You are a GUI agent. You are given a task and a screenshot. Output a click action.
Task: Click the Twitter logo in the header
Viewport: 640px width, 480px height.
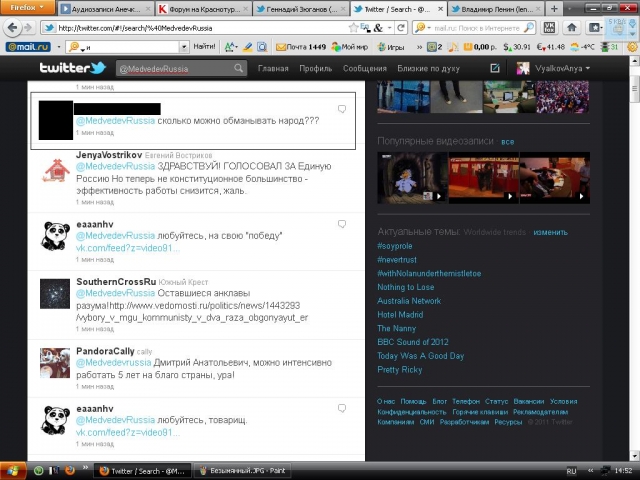(72, 68)
